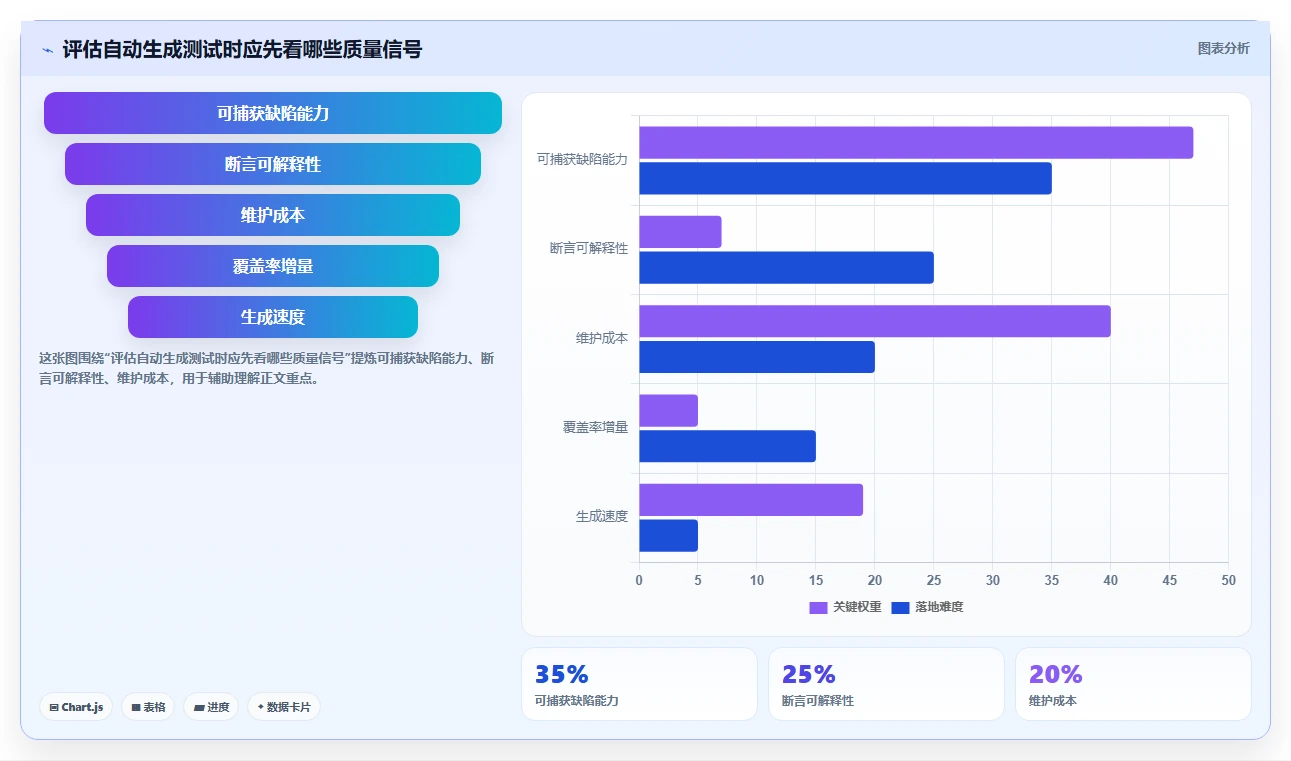Image resolution: width=1291 pixels, height=761 pixels.
Task: Click the blue 可捕获缺陷能力 chart bar
Action: pos(845,178)
